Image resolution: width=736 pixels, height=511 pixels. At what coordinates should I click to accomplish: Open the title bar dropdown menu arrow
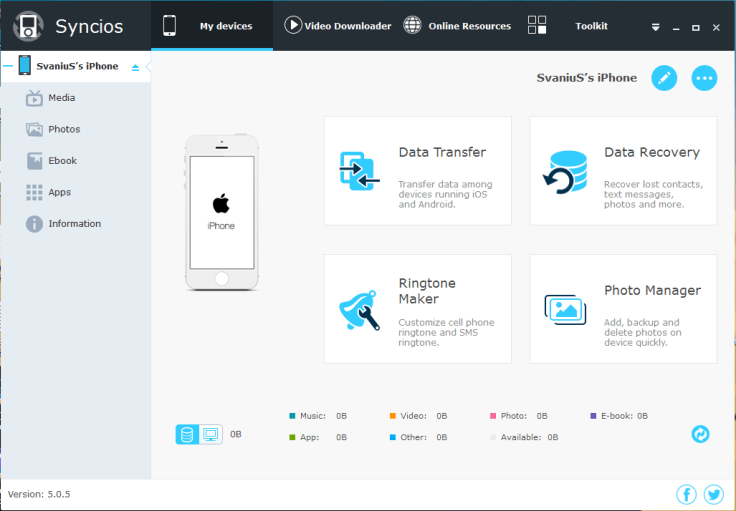pos(655,27)
